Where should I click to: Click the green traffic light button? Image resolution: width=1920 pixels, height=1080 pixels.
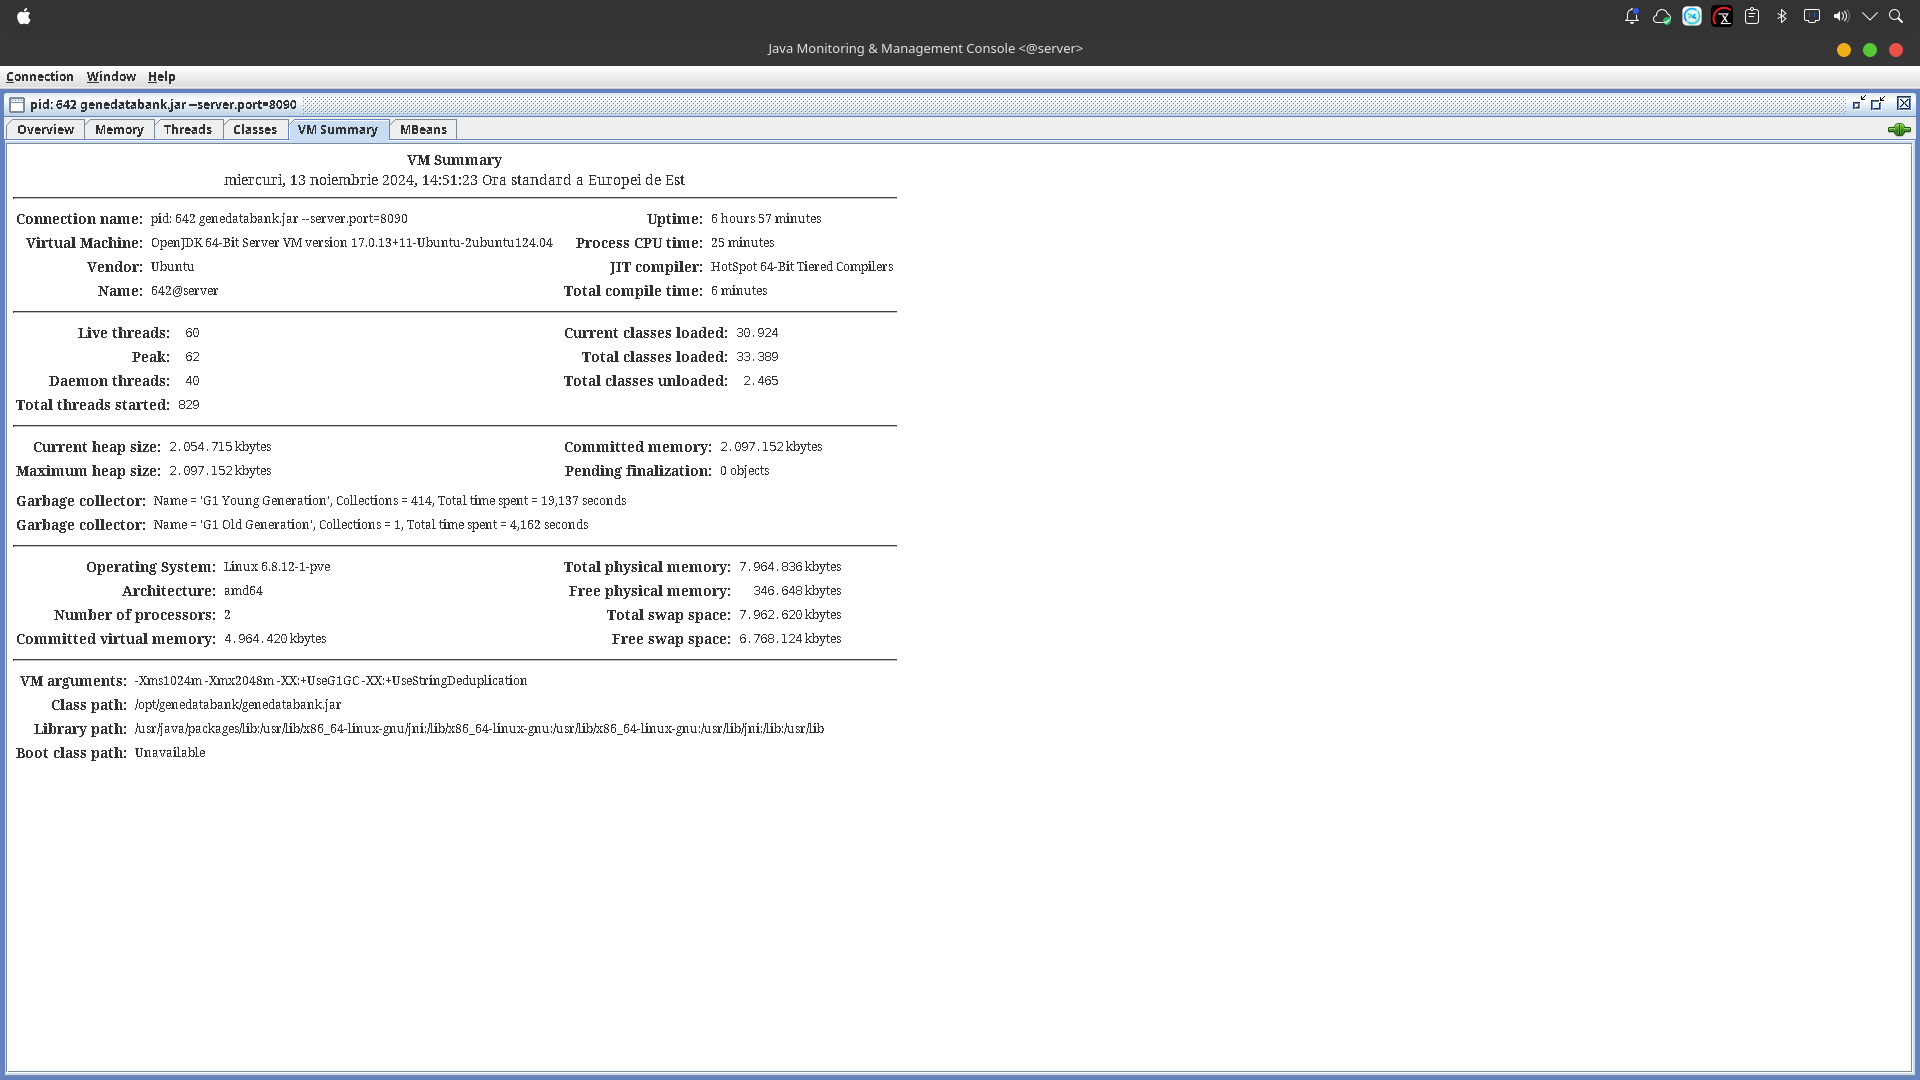tap(1870, 49)
